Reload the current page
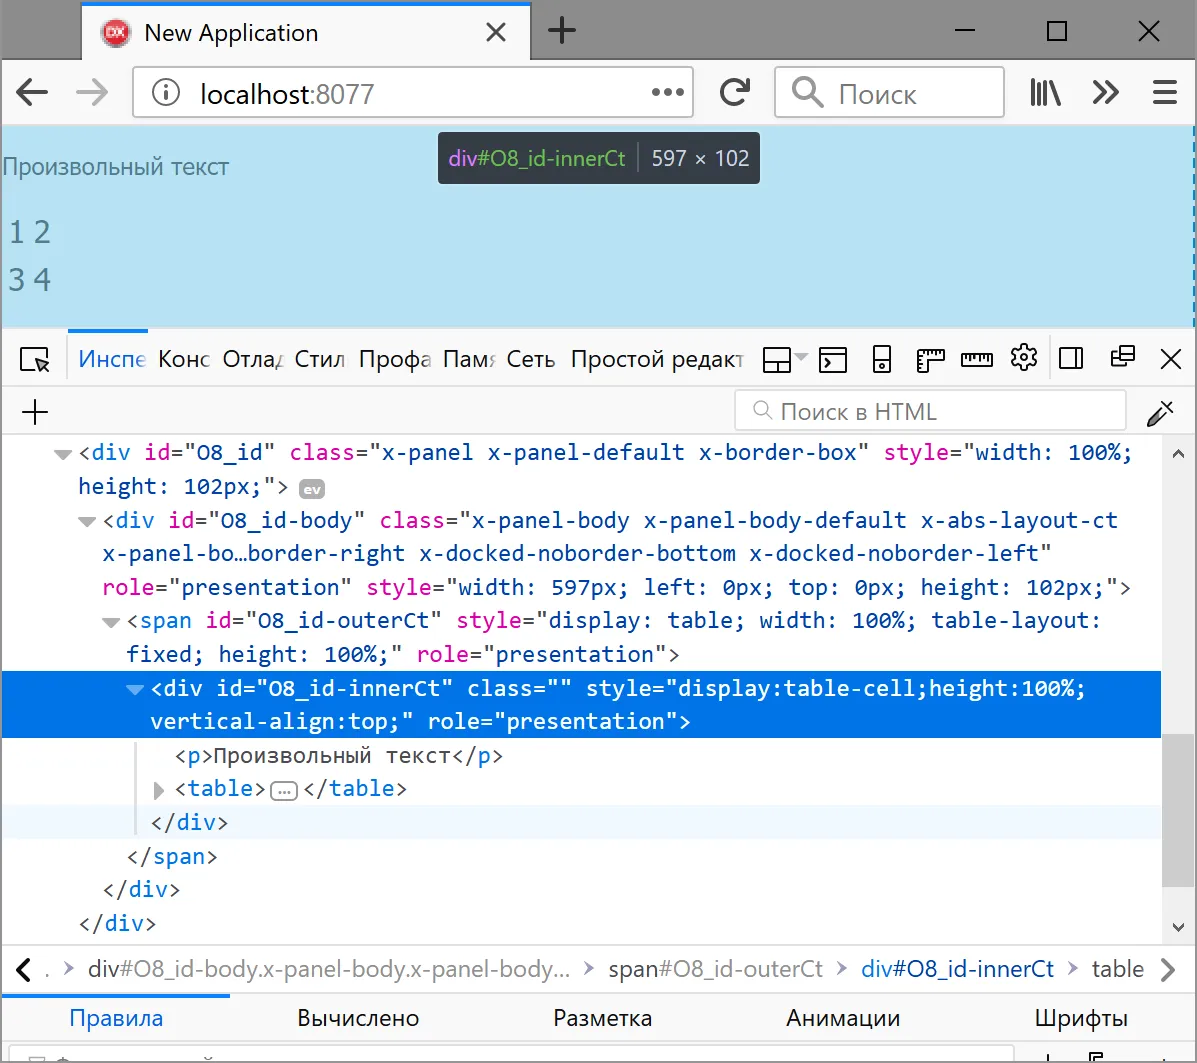Screen dimensions: 1197x1063 click(x=734, y=92)
